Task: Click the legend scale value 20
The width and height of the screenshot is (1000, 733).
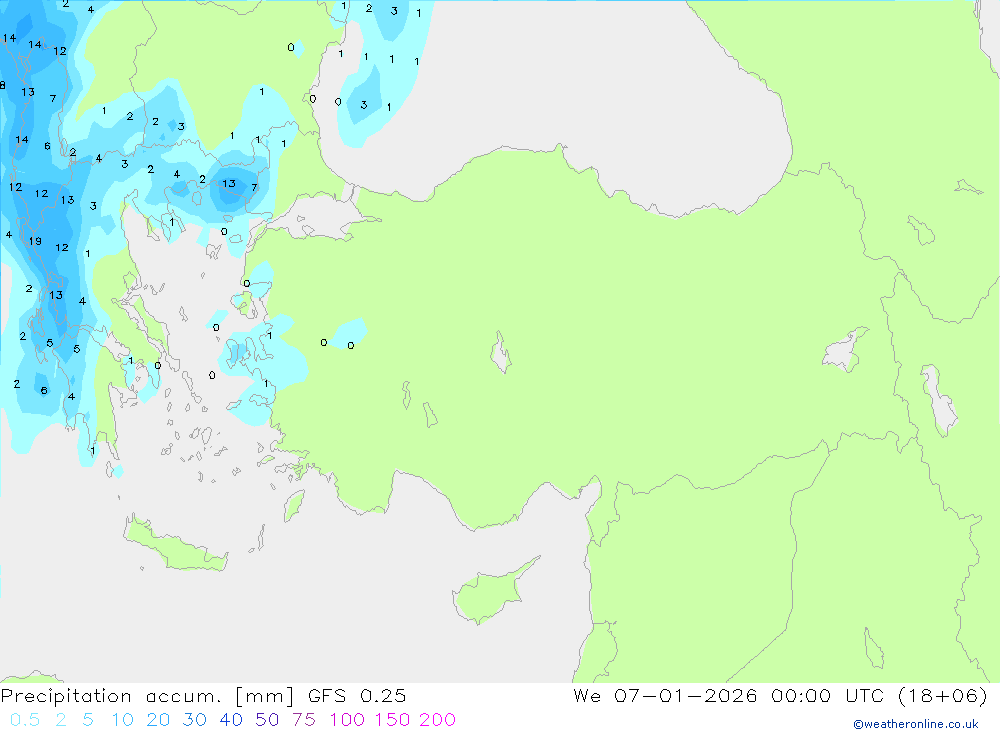Action: [158, 720]
